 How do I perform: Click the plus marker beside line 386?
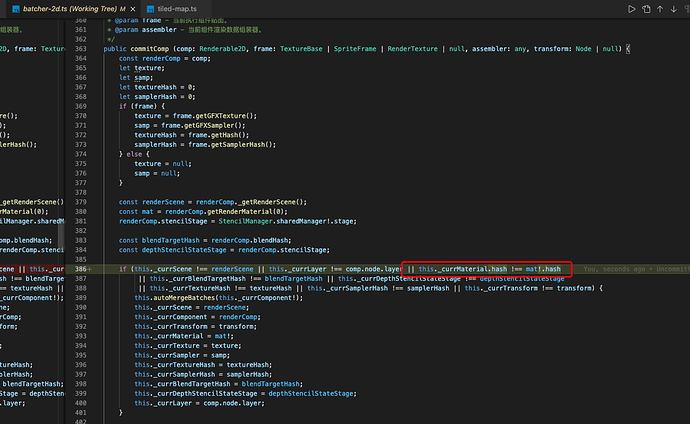point(90,269)
